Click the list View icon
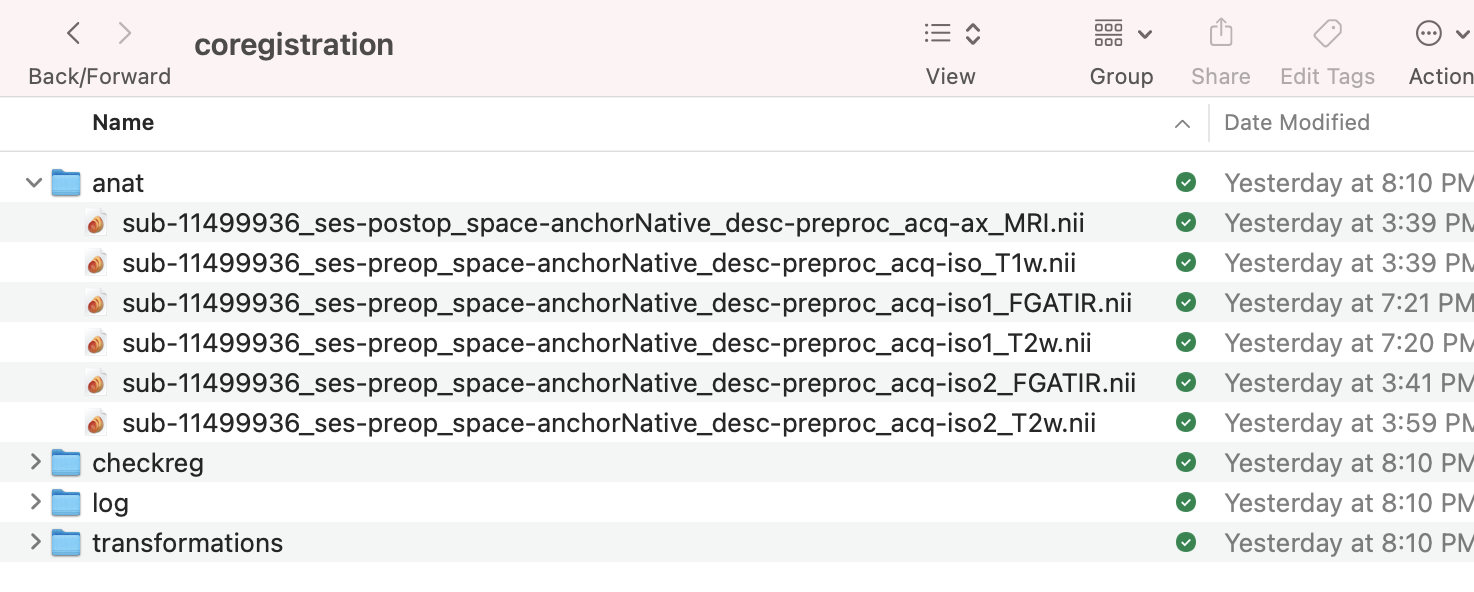The image size is (1474, 592). coord(938,32)
